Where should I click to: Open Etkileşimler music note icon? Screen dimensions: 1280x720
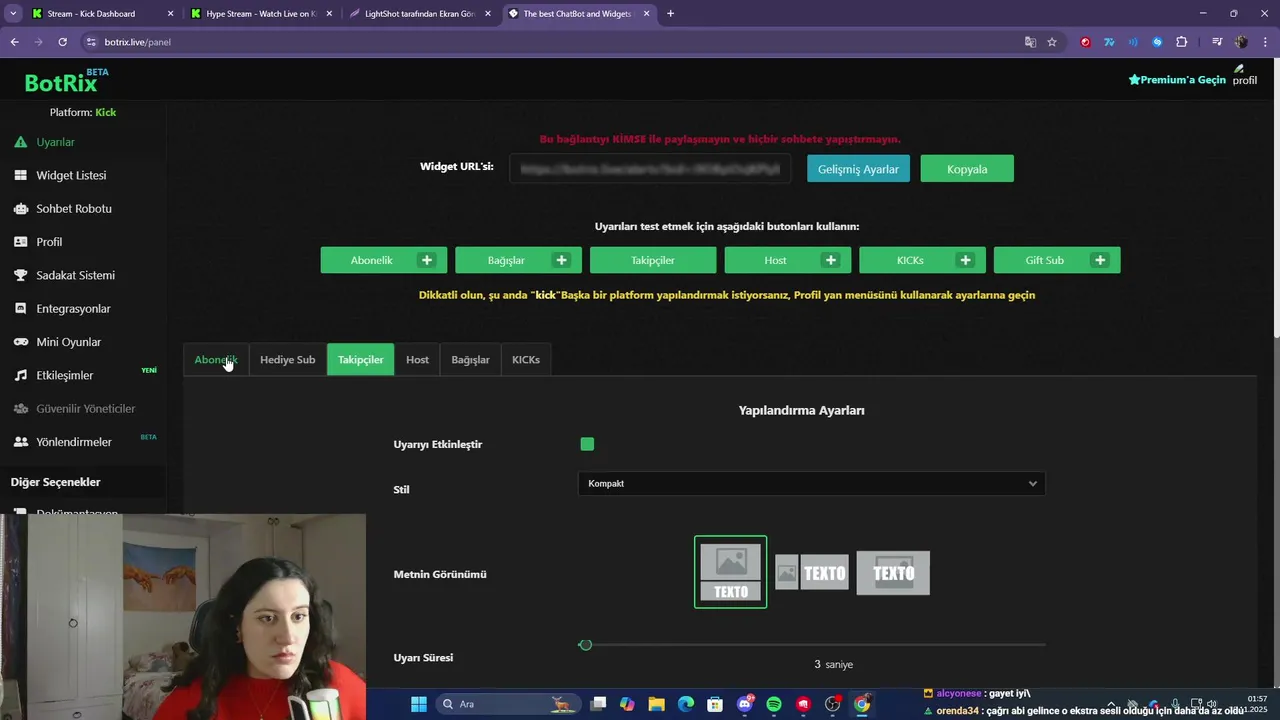[x=20, y=375]
